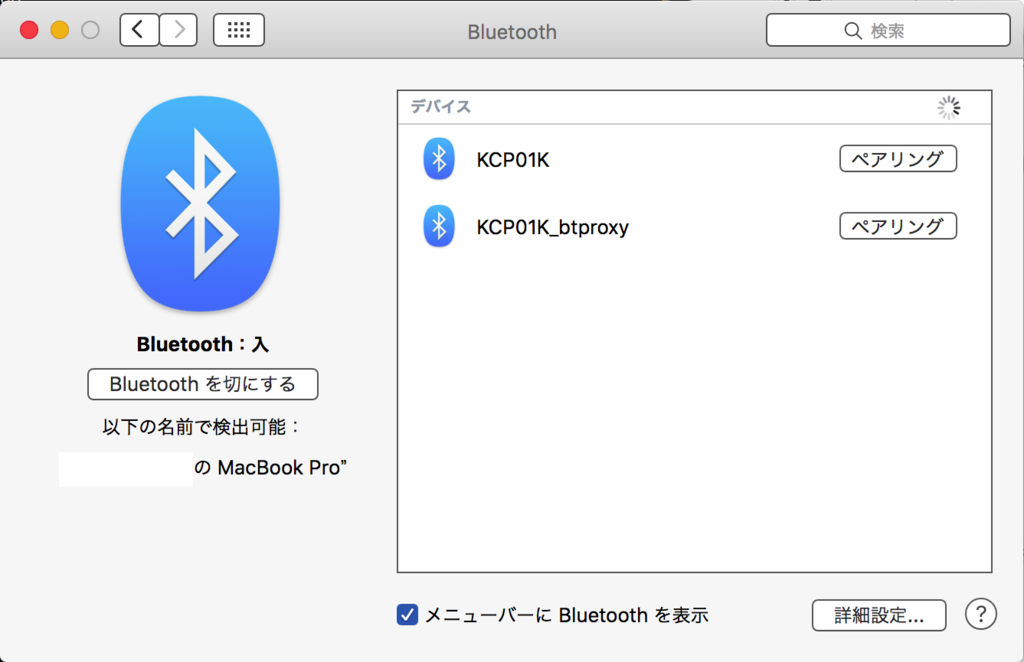Click the の MacBook Pro name text
This screenshot has height=662, width=1024.
click(x=270, y=467)
